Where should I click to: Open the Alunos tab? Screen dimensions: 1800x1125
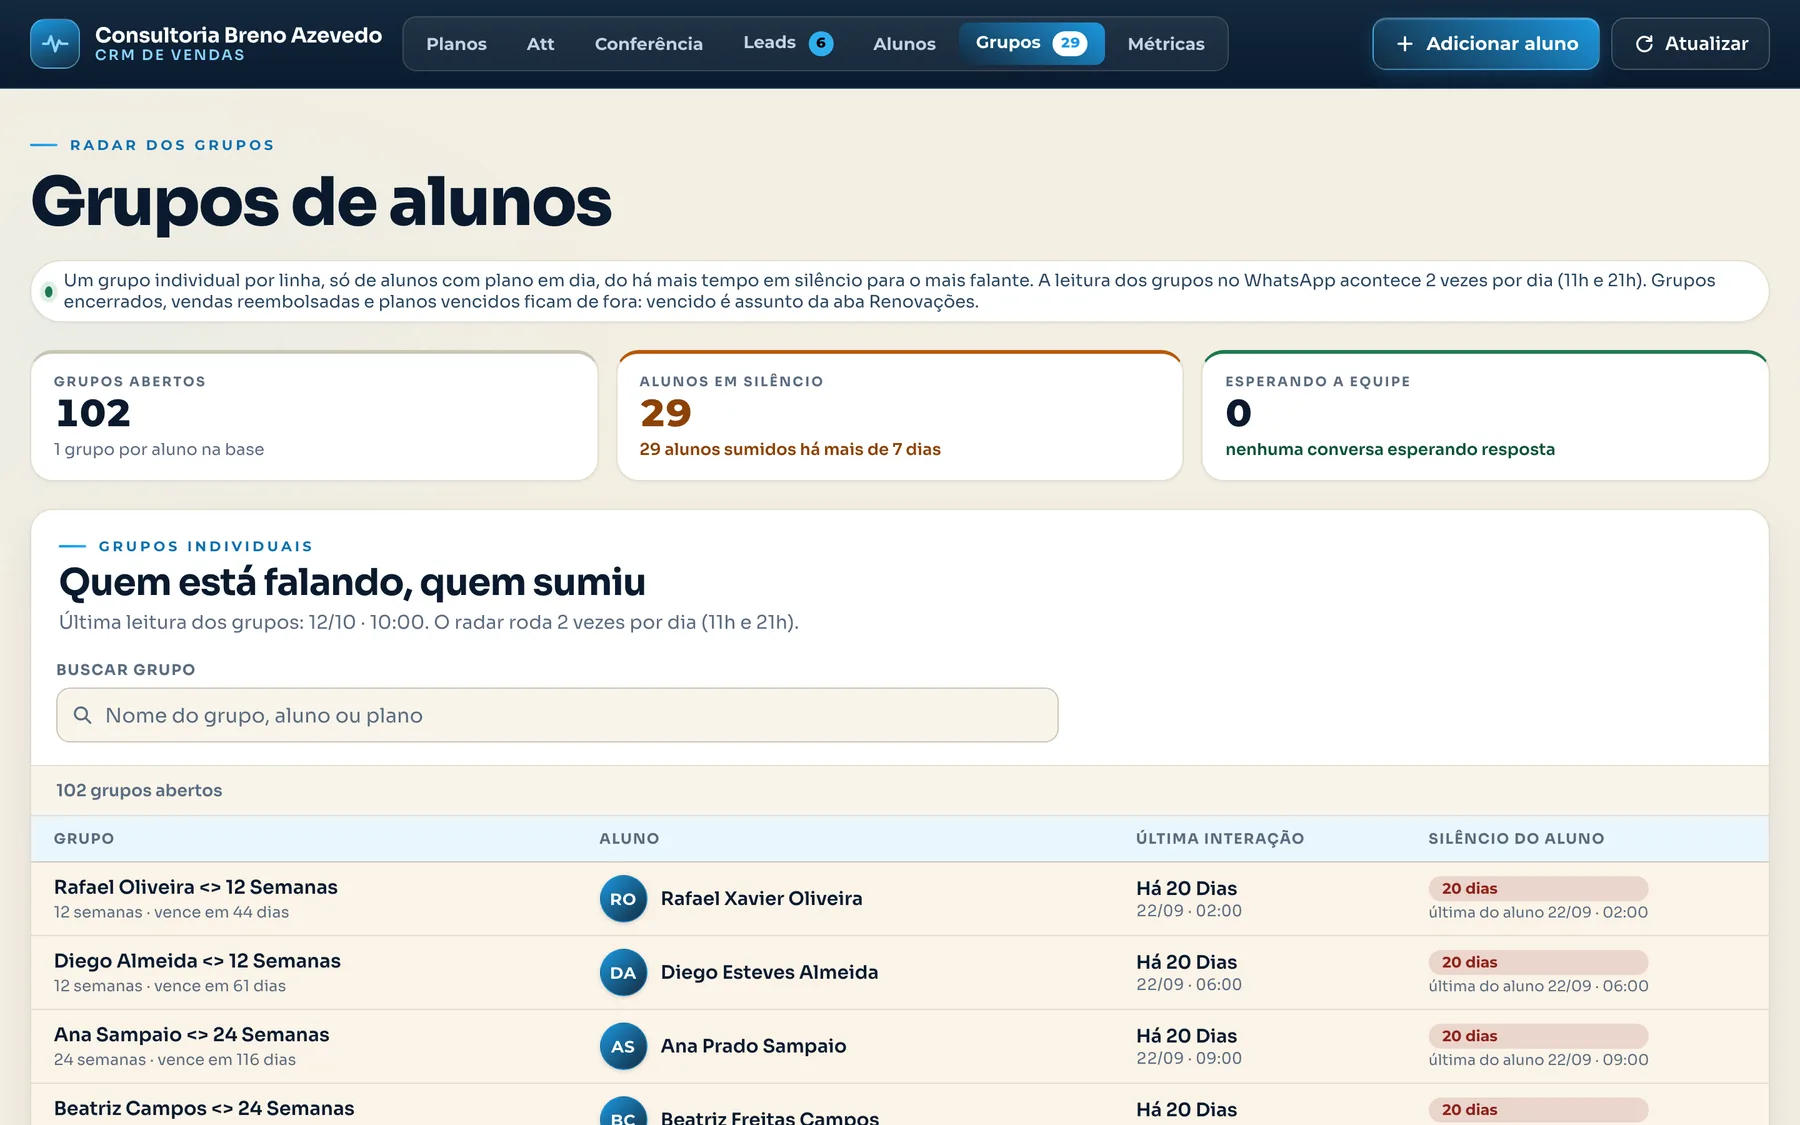point(904,44)
